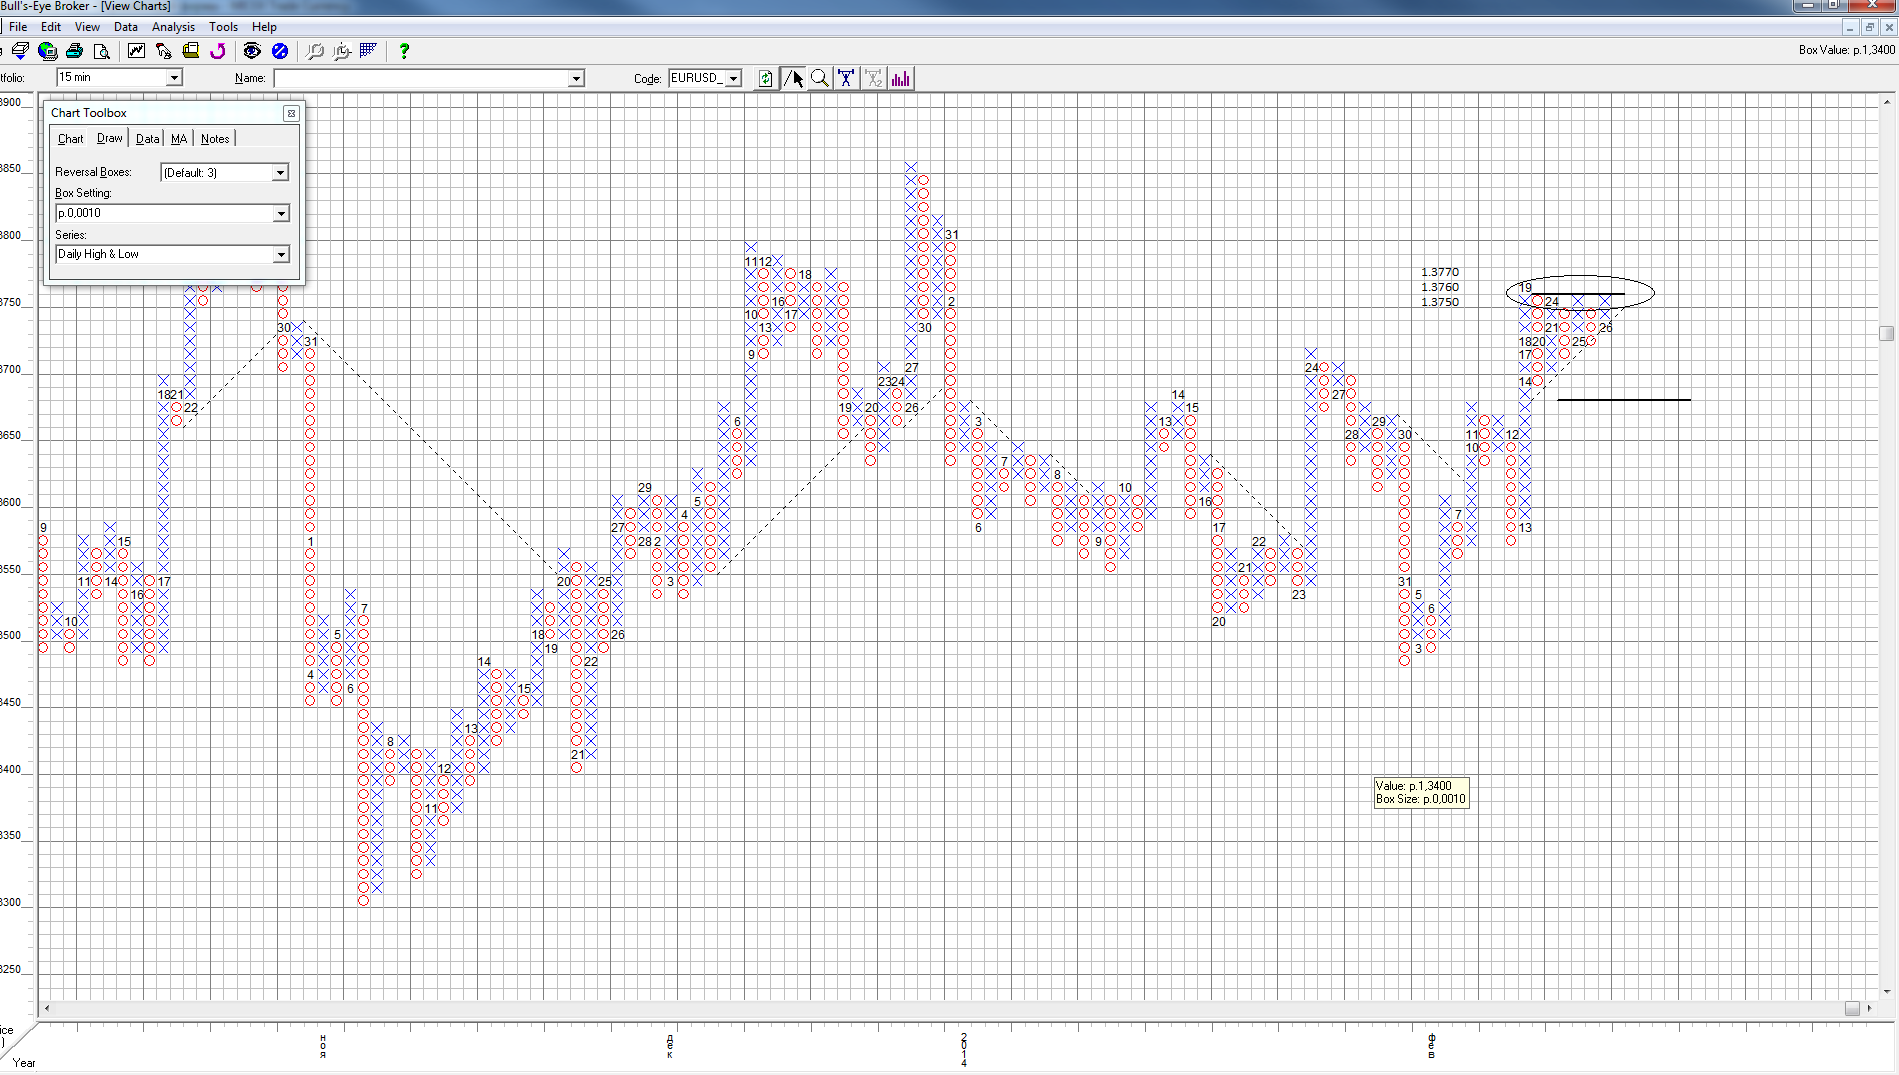Click the vertical scrollbar up arrow
The width and height of the screenshot is (1899, 1075).
point(1887,102)
